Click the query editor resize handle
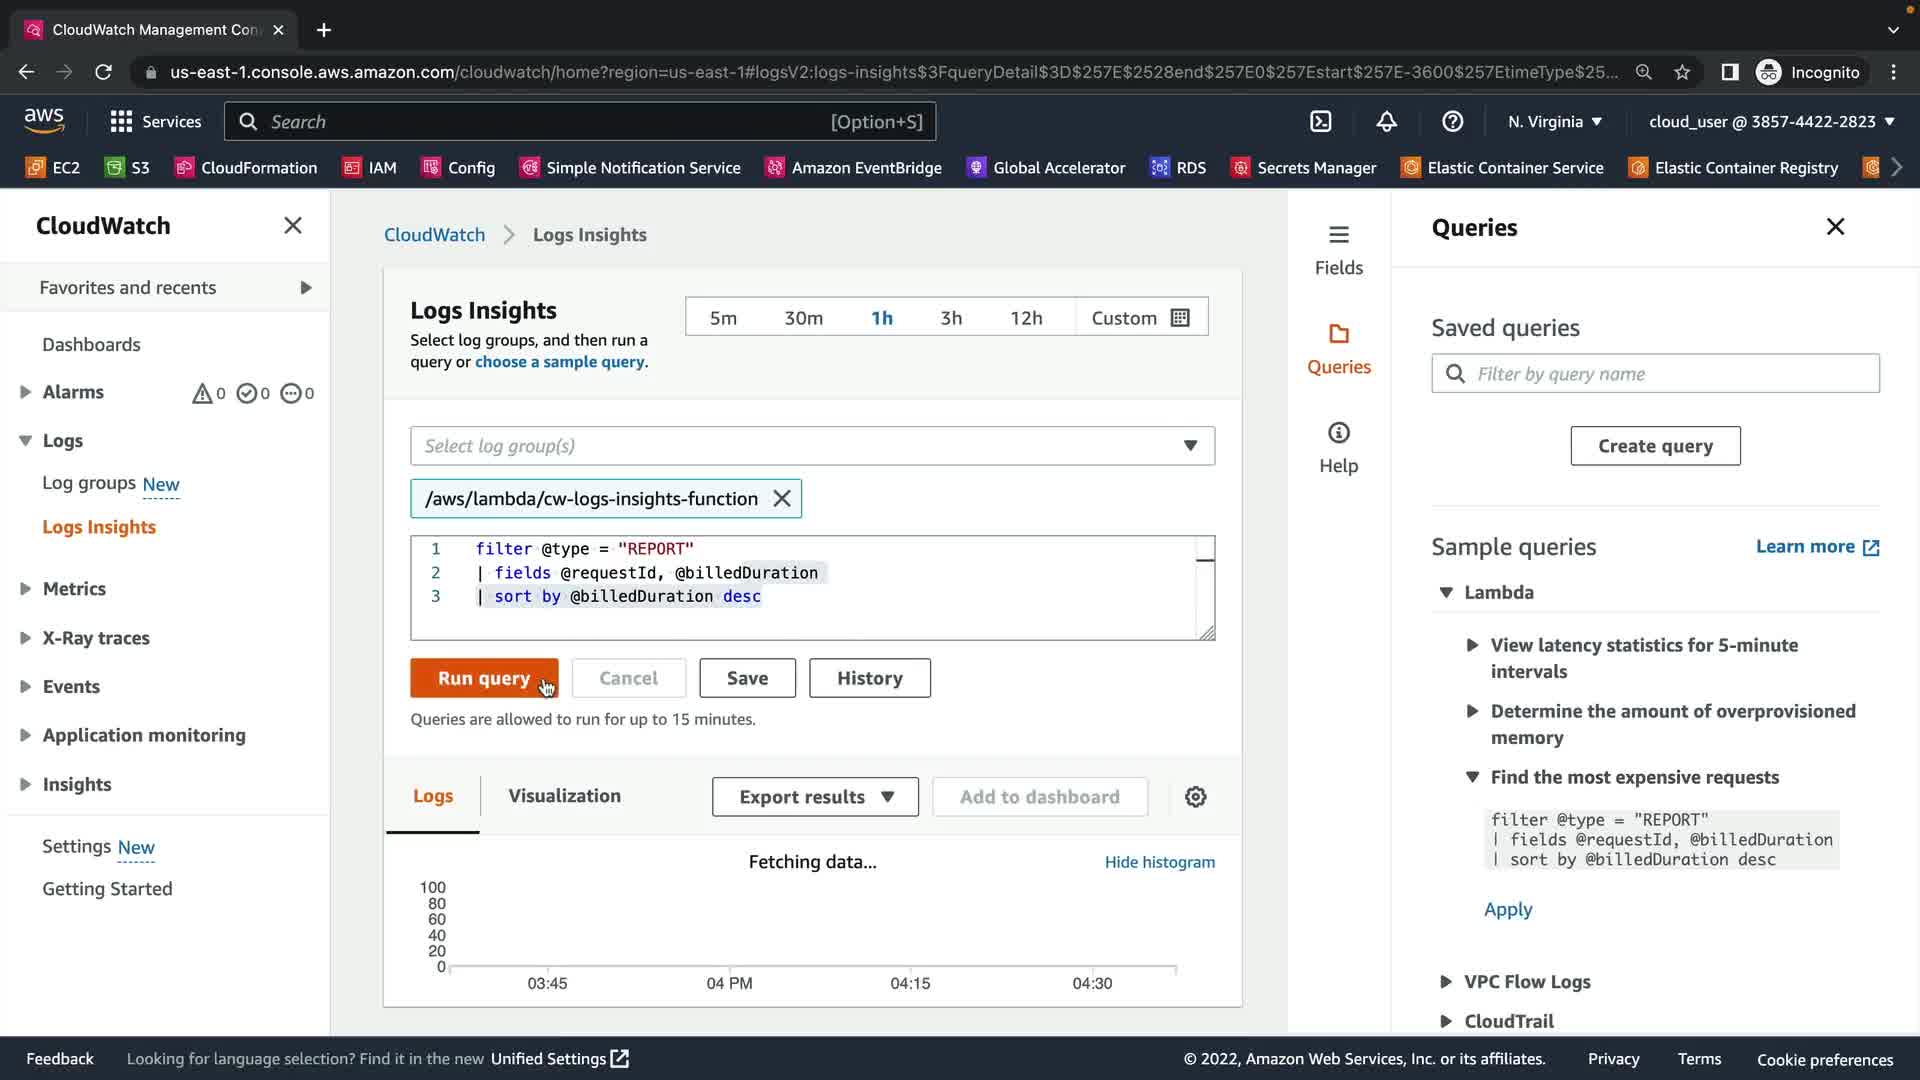The image size is (1920, 1080). pyautogui.click(x=1207, y=632)
